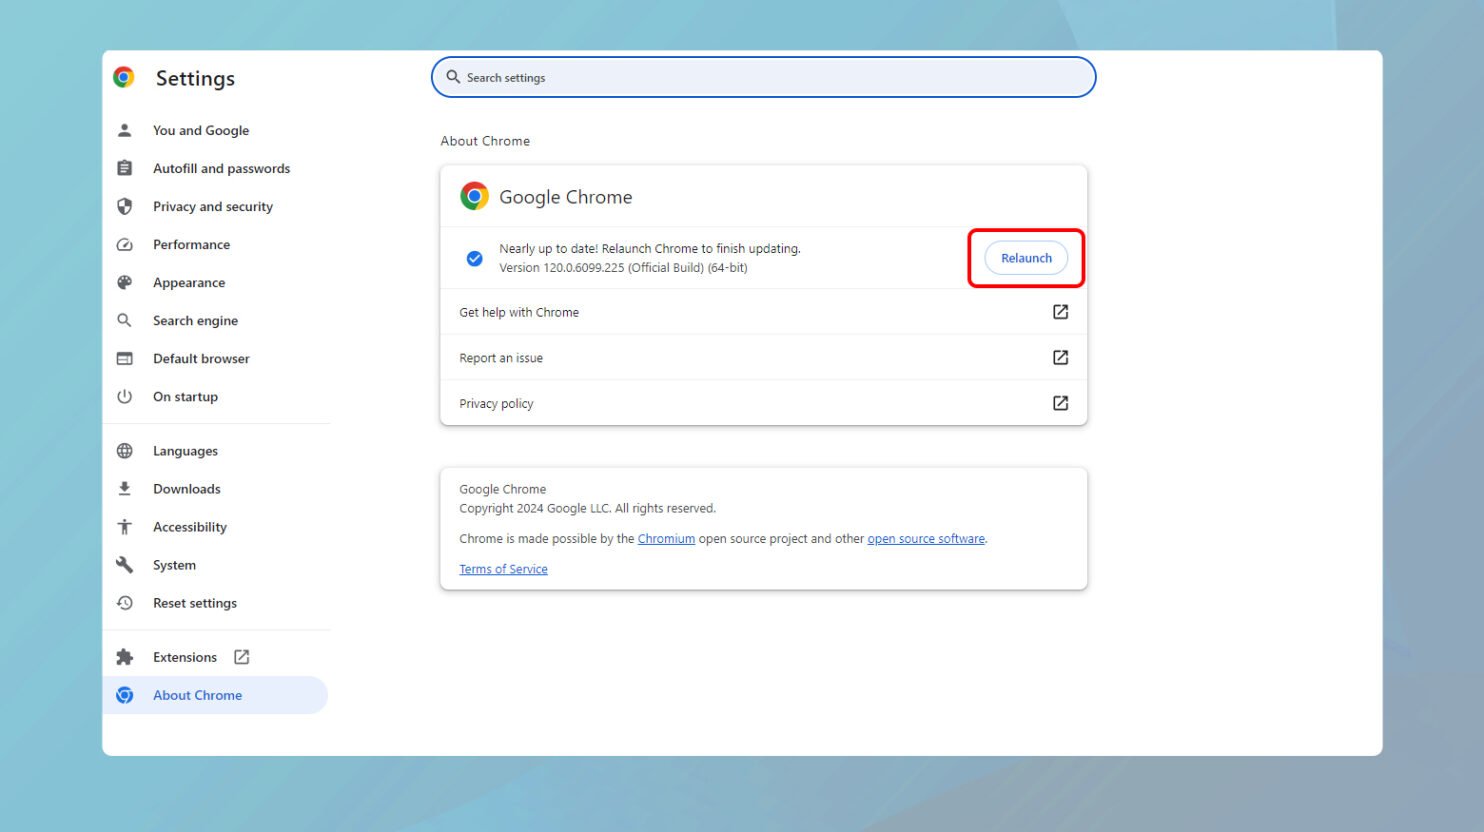Click the Relaunch button
Viewport: 1484px width, 832px height.
pos(1026,258)
